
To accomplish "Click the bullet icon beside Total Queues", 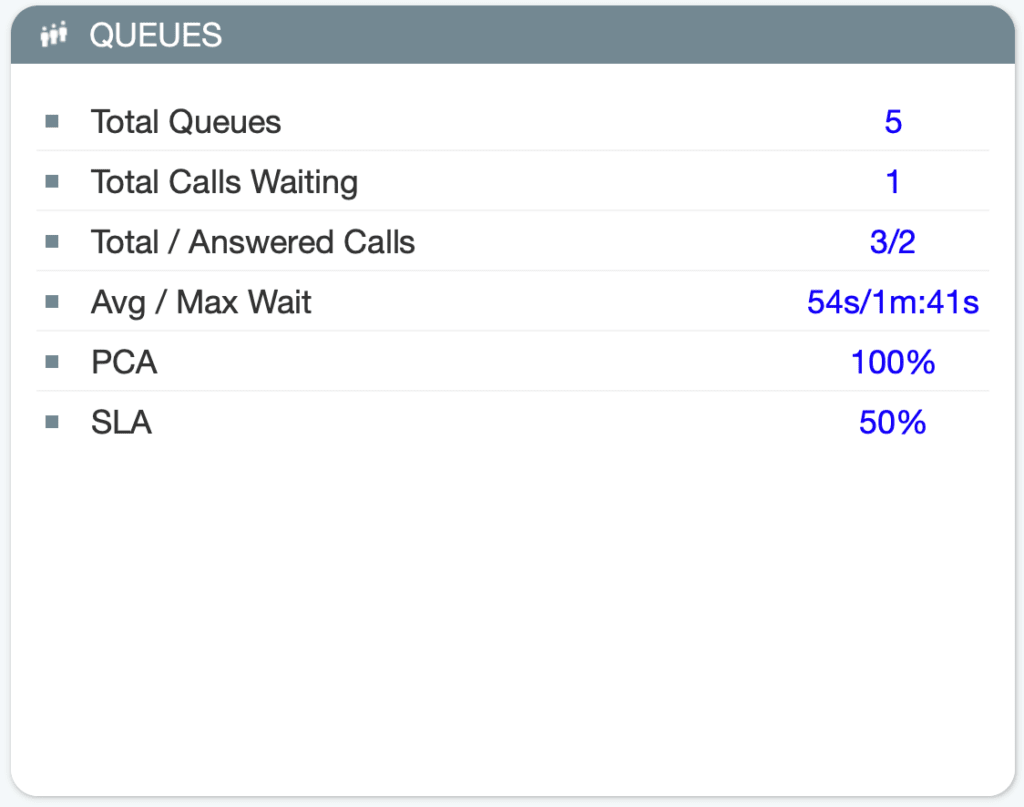I will (x=52, y=121).
